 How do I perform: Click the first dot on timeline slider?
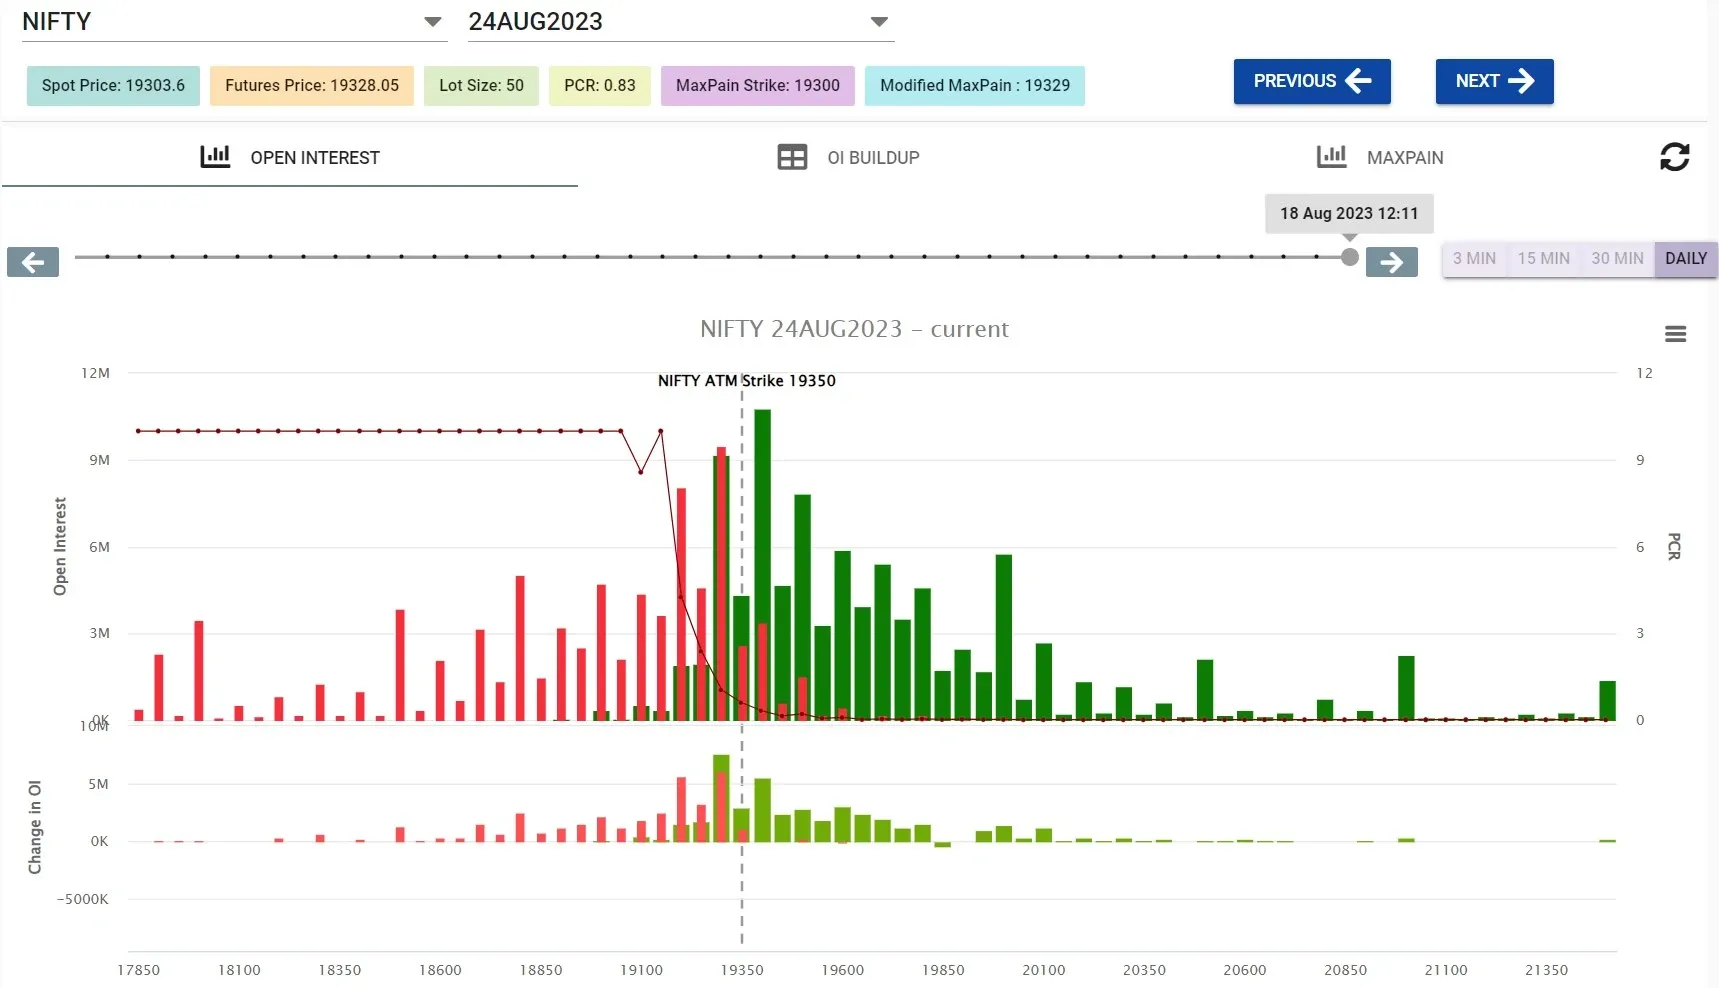click(106, 257)
